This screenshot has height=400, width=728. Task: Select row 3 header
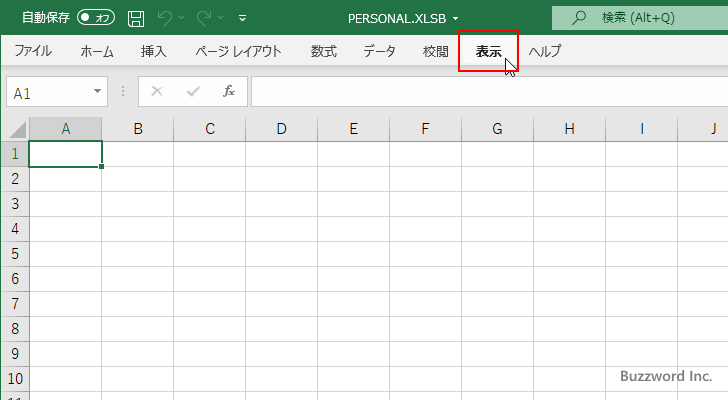15,204
